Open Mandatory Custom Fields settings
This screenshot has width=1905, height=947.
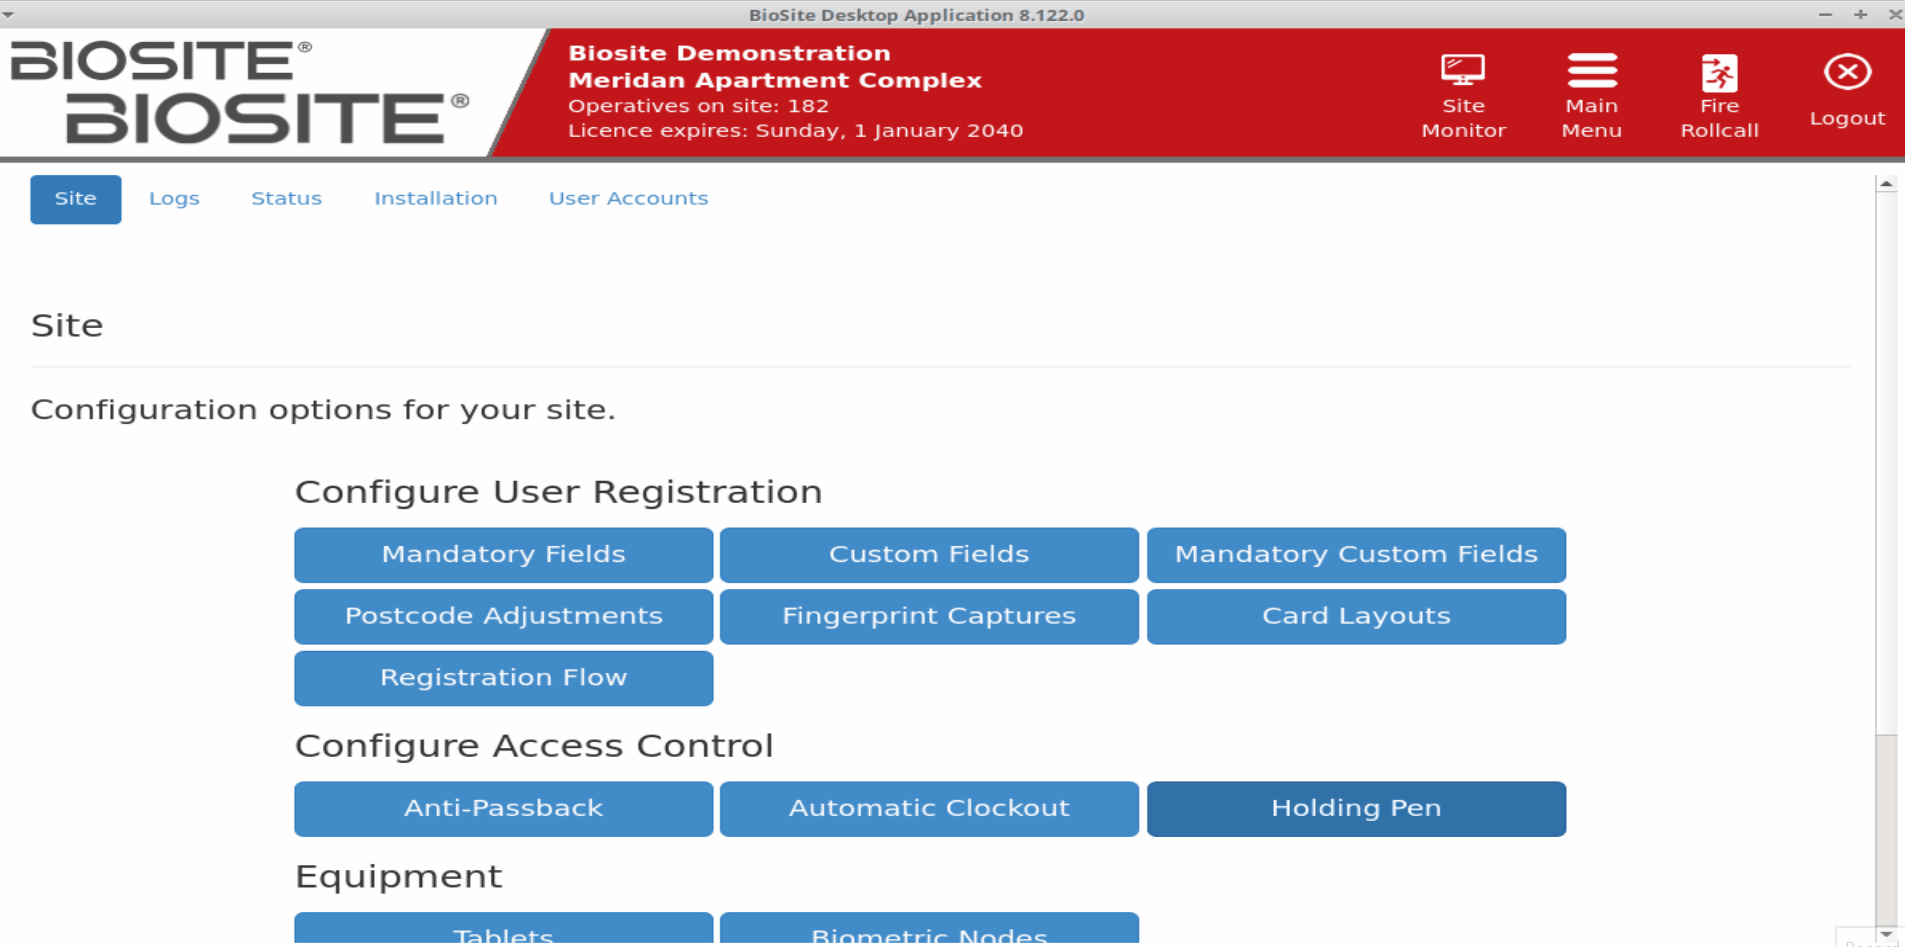(x=1356, y=555)
